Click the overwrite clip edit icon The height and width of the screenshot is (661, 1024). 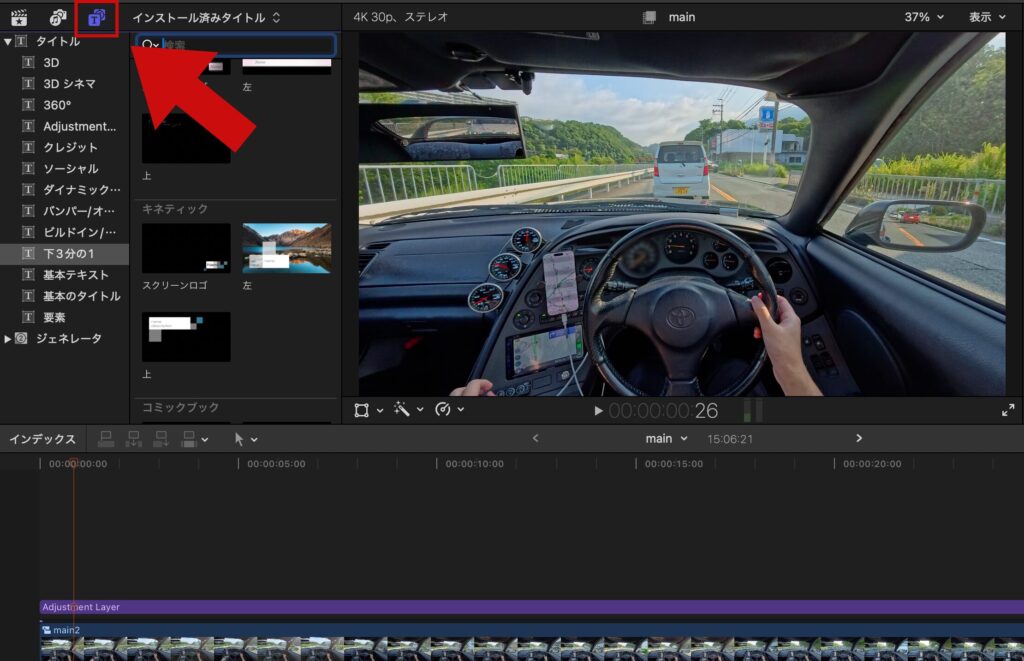pos(187,439)
